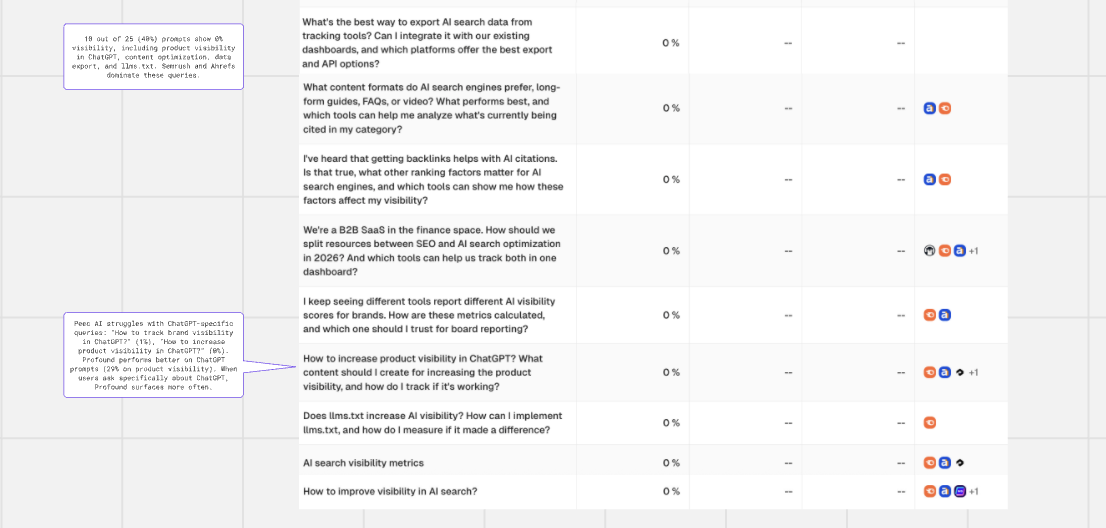Click black swirl icon in 'AI search visibility metrics' row

[x=960, y=463]
